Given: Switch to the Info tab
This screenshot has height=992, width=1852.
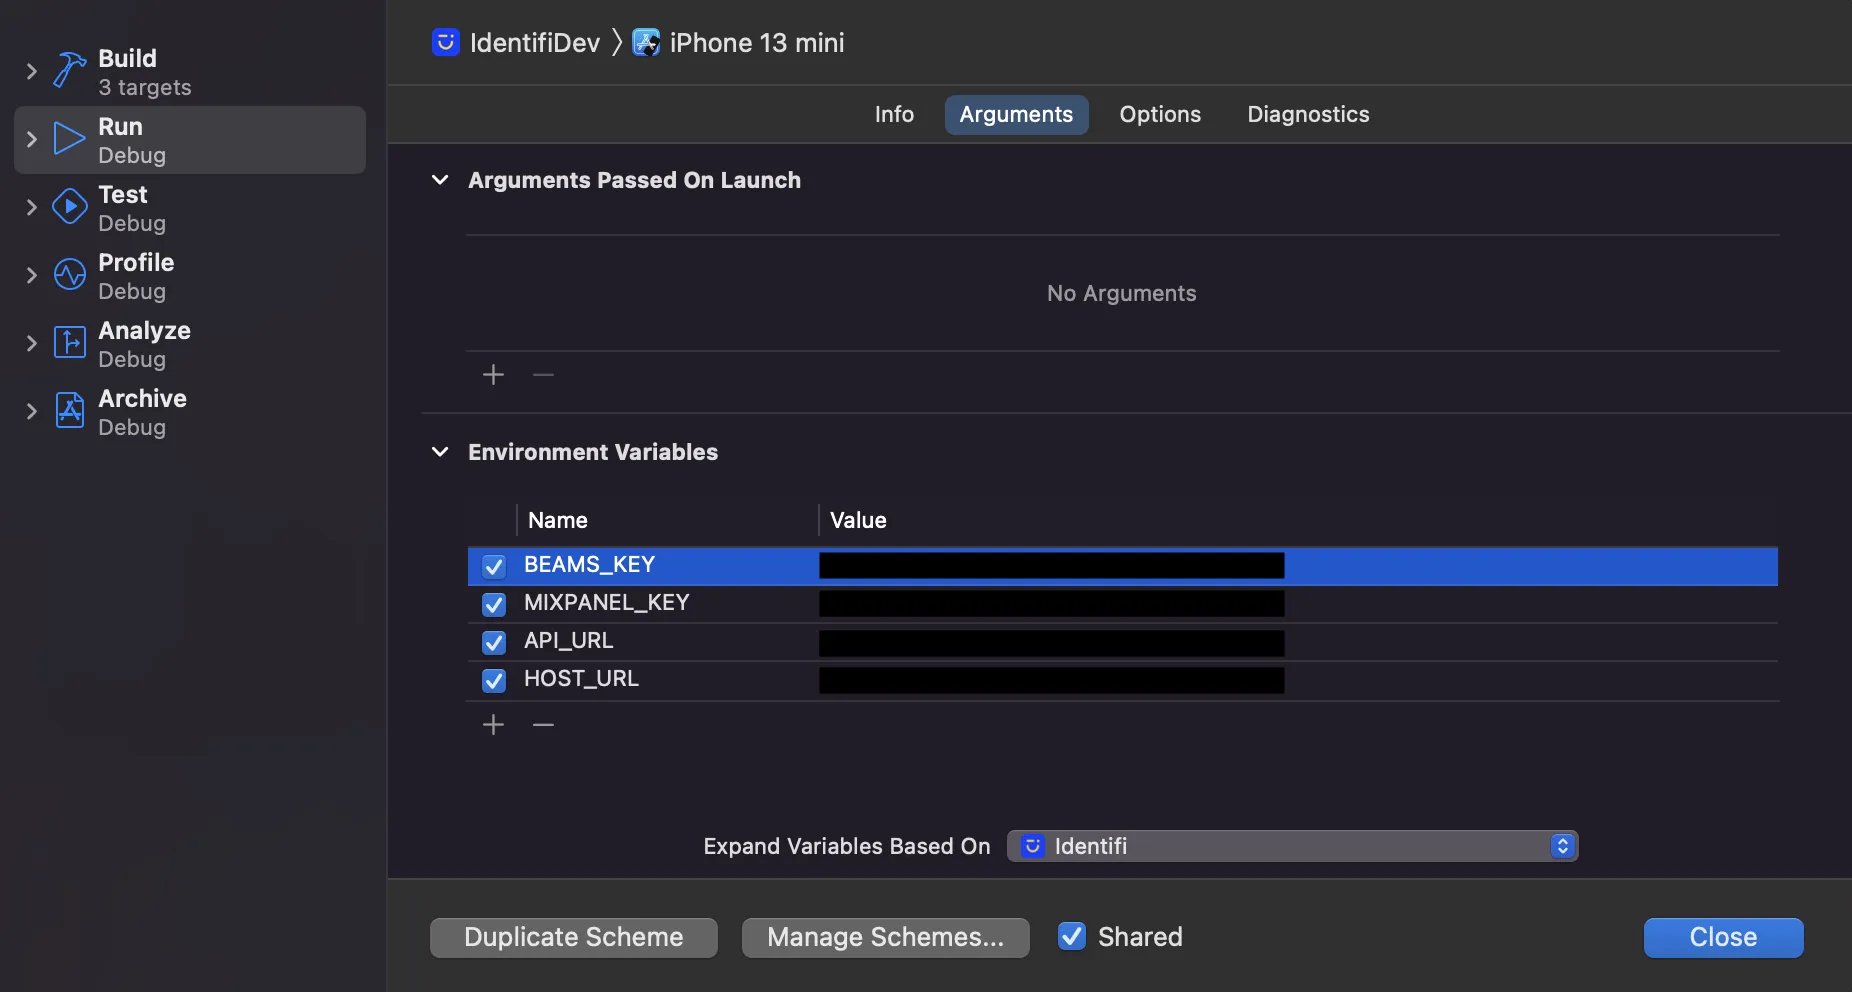Looking at the screenshot, I should [894, 114].
